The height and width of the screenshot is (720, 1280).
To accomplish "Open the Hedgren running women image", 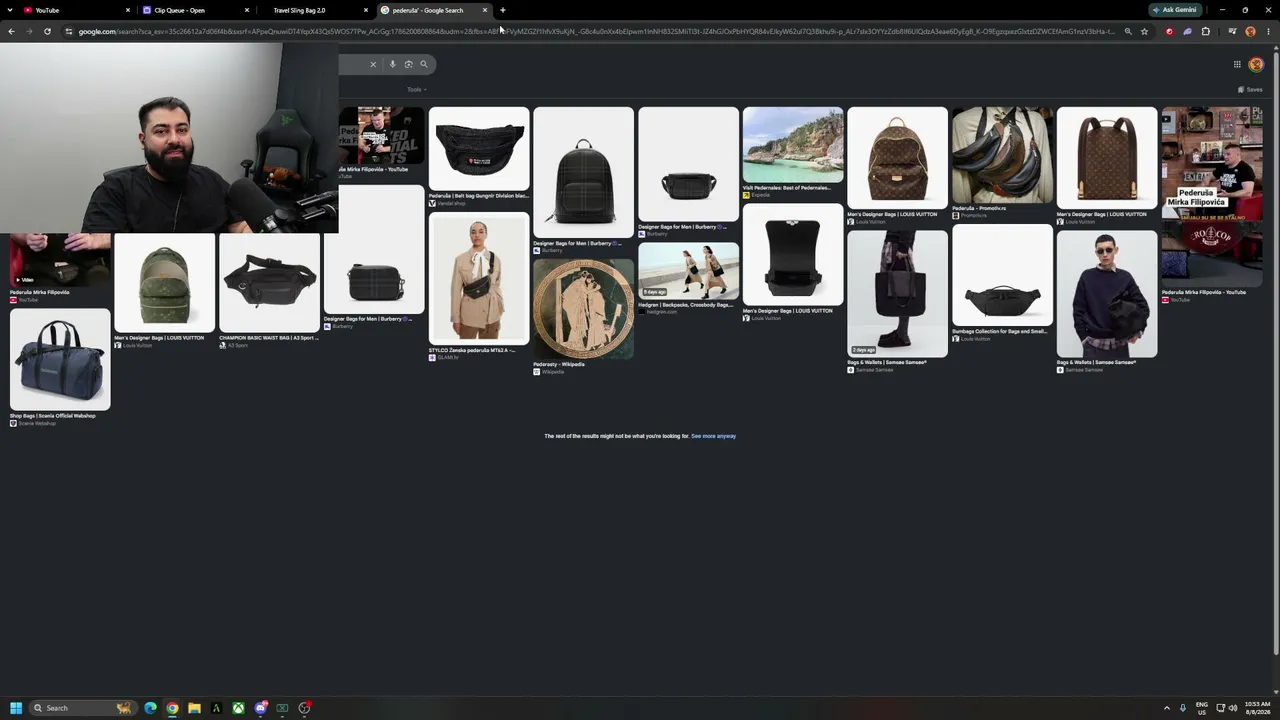I will tap(688, 270).
